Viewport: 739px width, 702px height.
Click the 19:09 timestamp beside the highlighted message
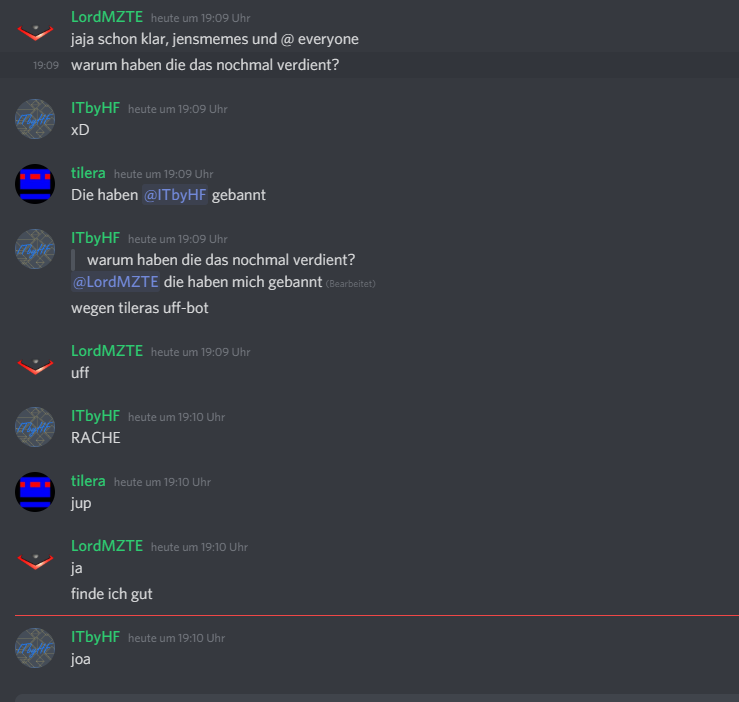[46, 66]
